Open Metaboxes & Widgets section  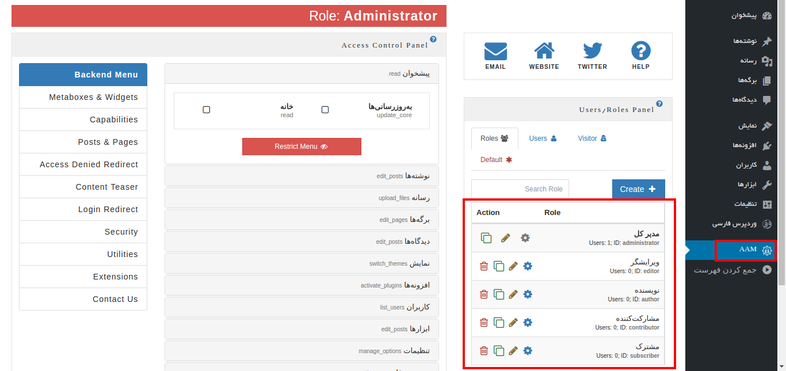[x=83, y=97]
